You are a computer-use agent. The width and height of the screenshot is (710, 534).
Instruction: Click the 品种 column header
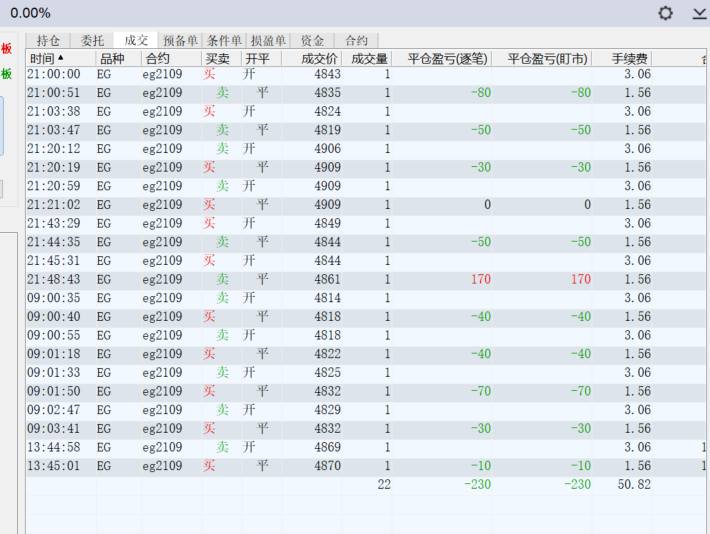pos(118,58)
